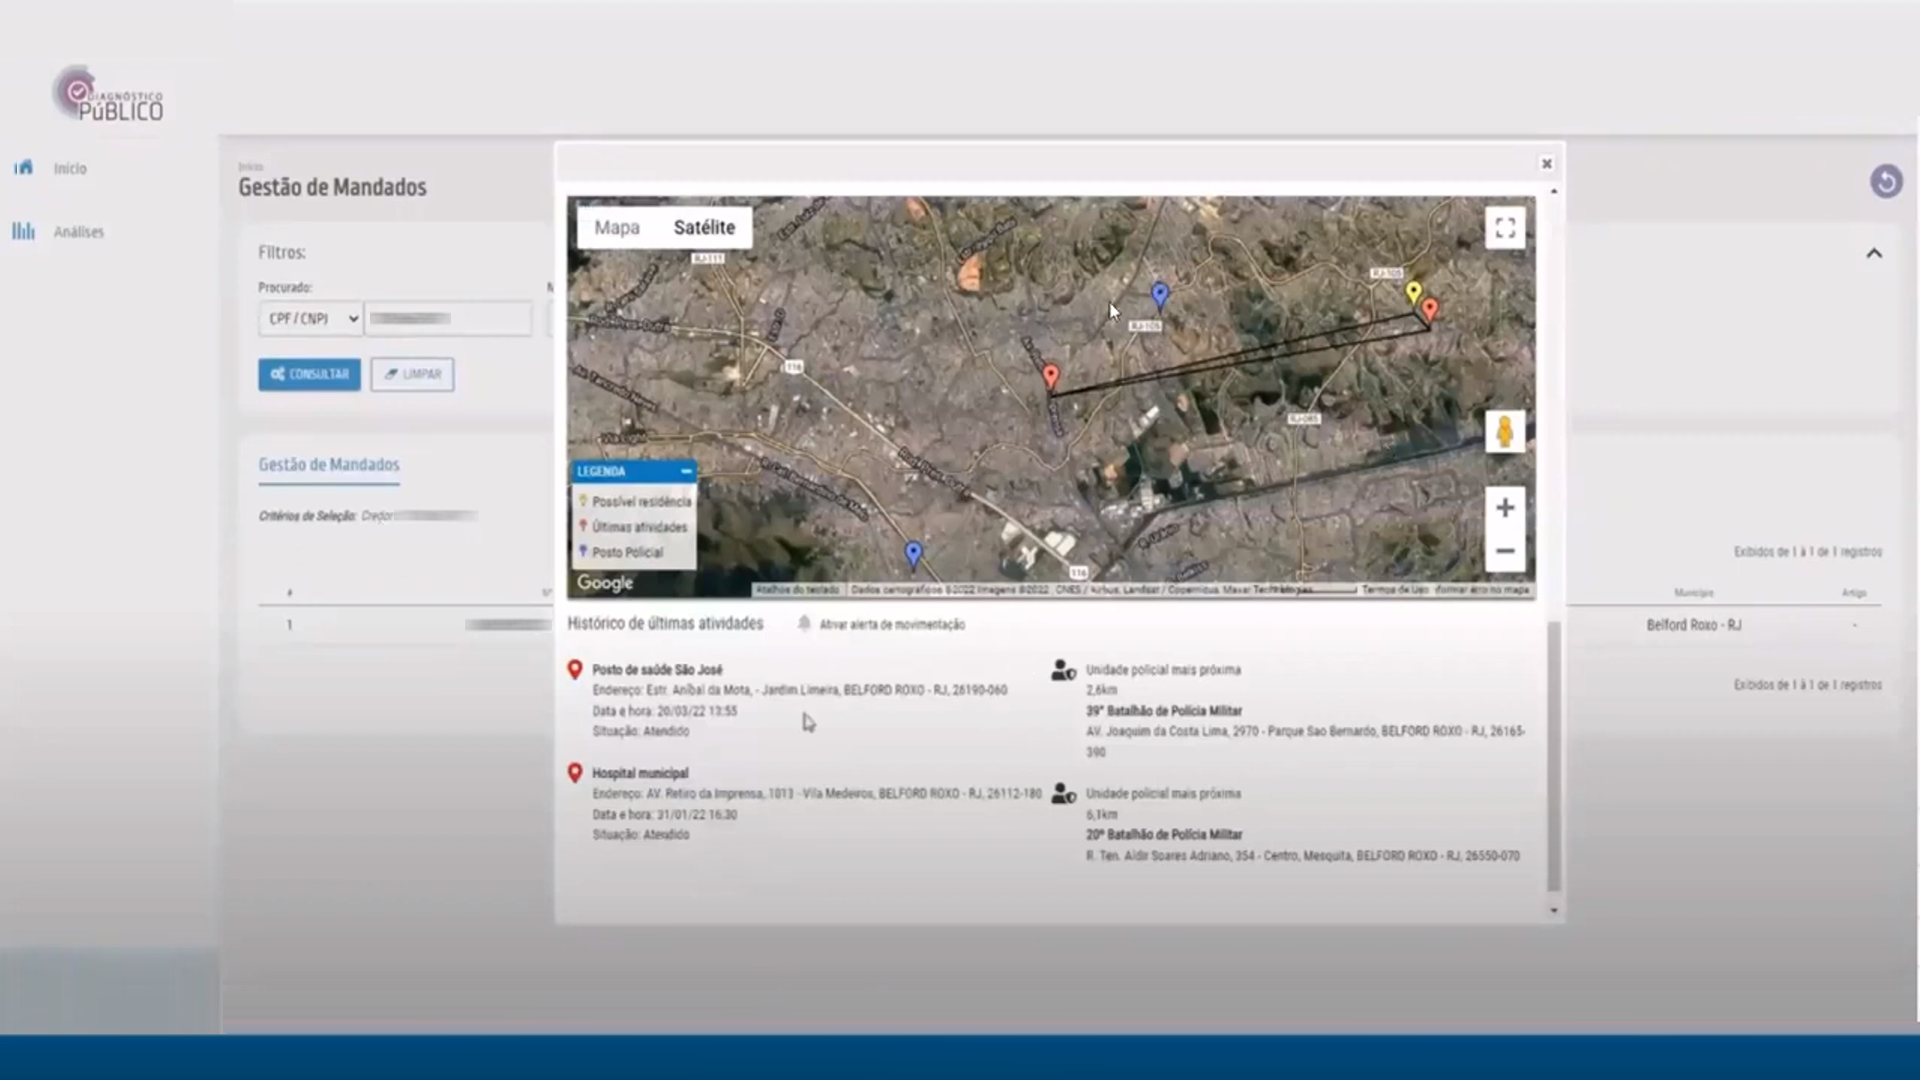Open the CPF / CNPJ dropdown
This screenshot has height=1080, width=1920.
point(311,318)
